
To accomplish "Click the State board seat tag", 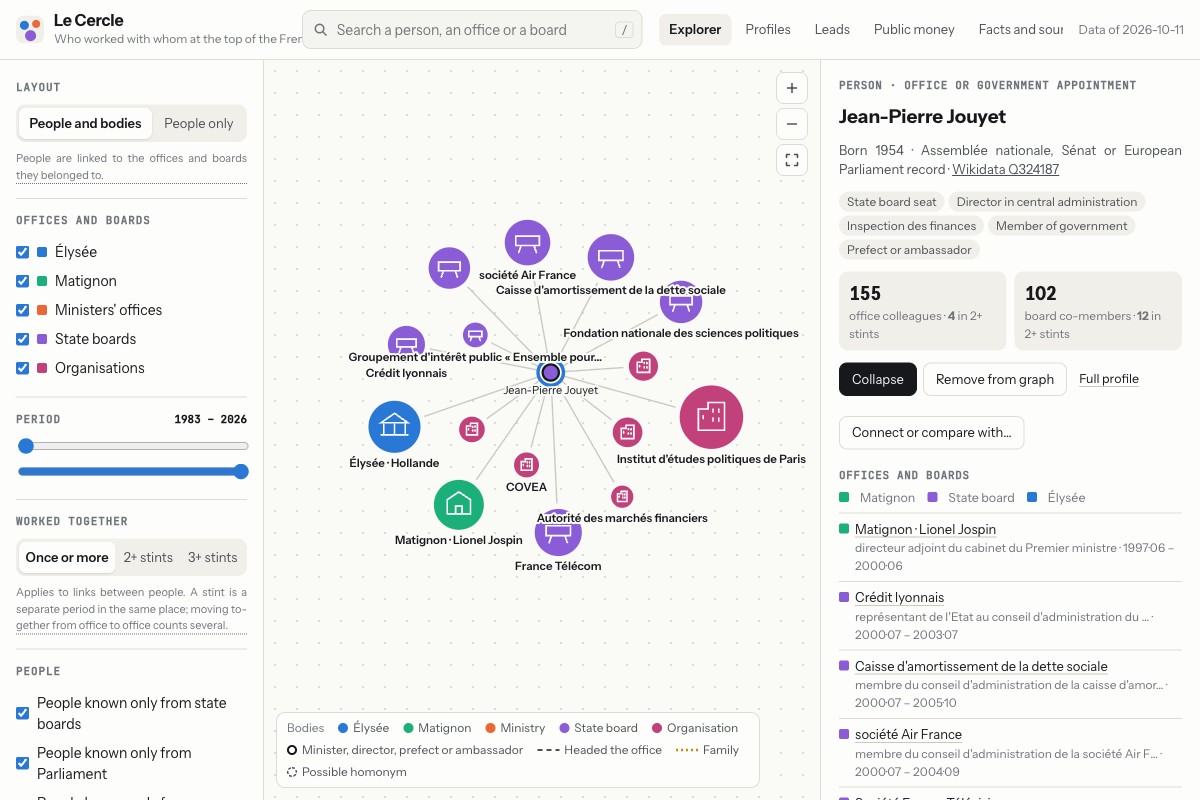I will click(892, 202).
